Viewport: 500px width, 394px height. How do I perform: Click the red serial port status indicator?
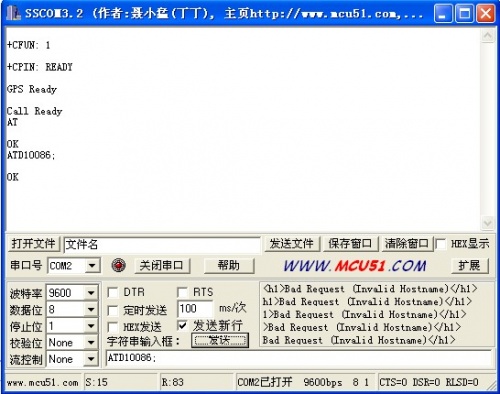click(x=118, y=266)
